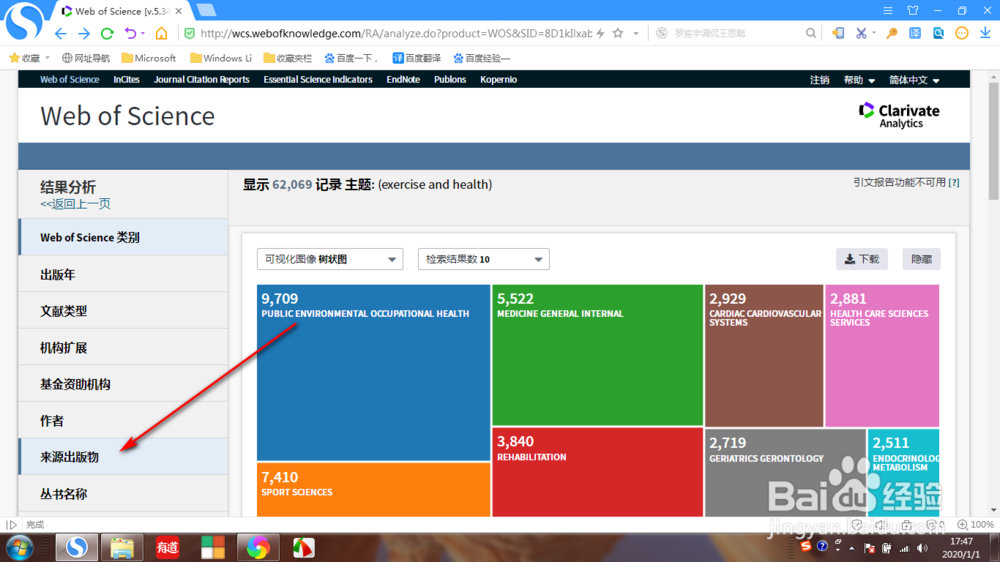Click the Sogou input method tray icon

[805, 546]
